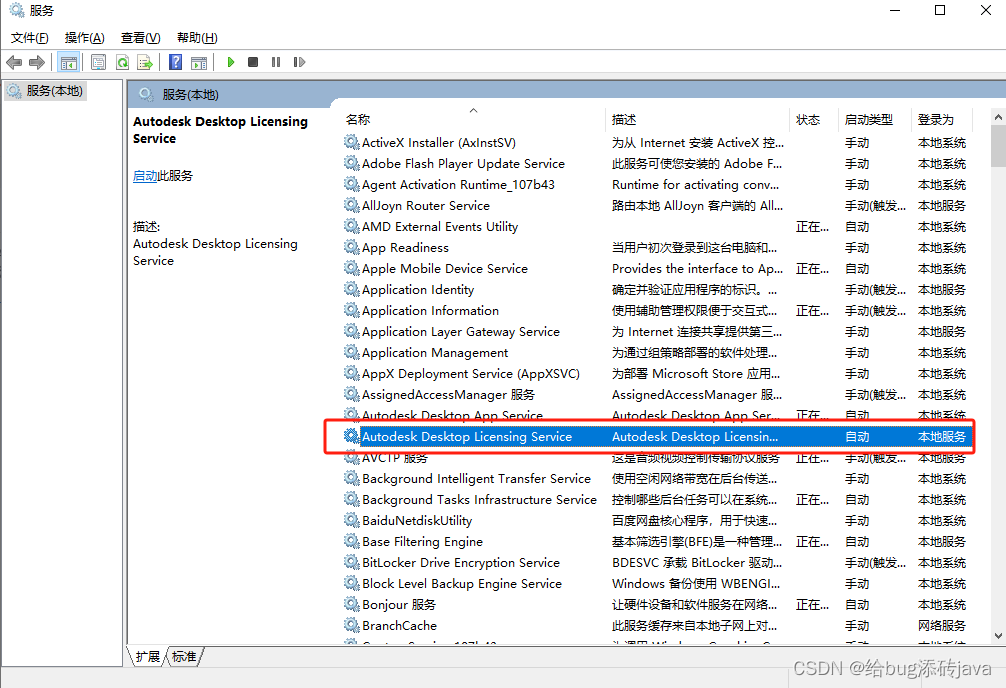The width and height of the screenshot is (1006, 688).
Task: Open the 帮助(H) menu
Action: click(197, 38)
